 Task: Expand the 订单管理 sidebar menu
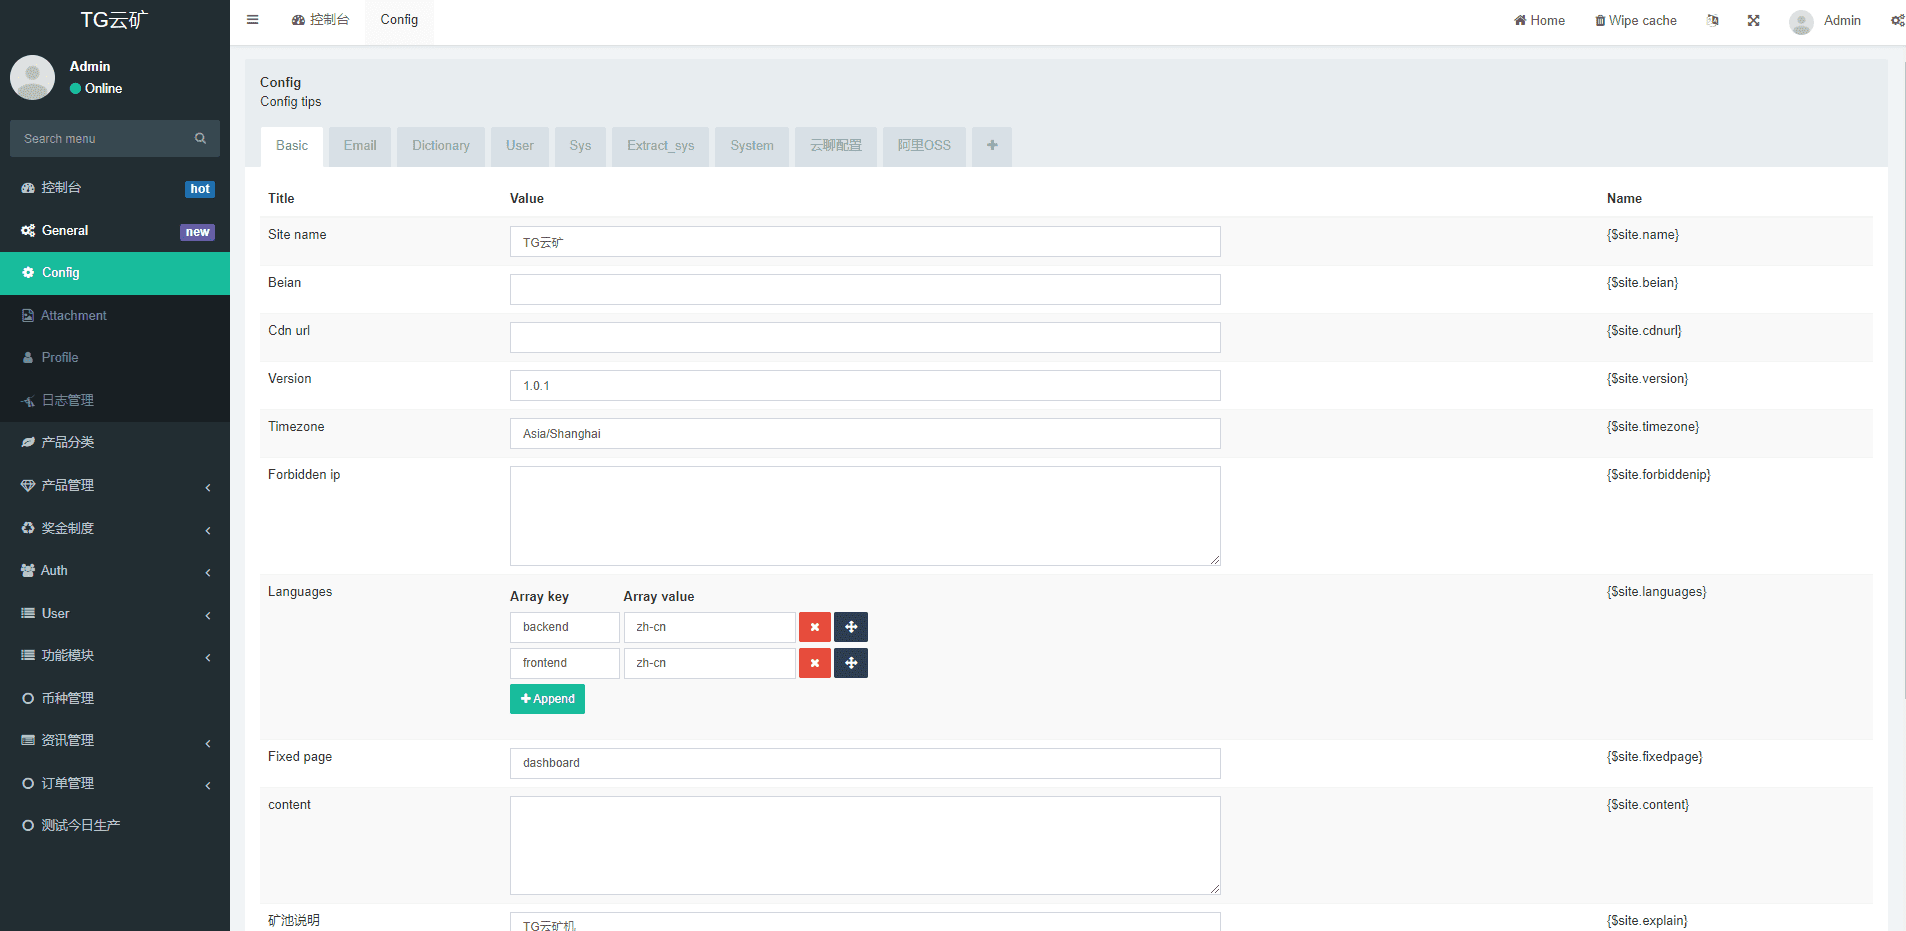pos(115,784)
